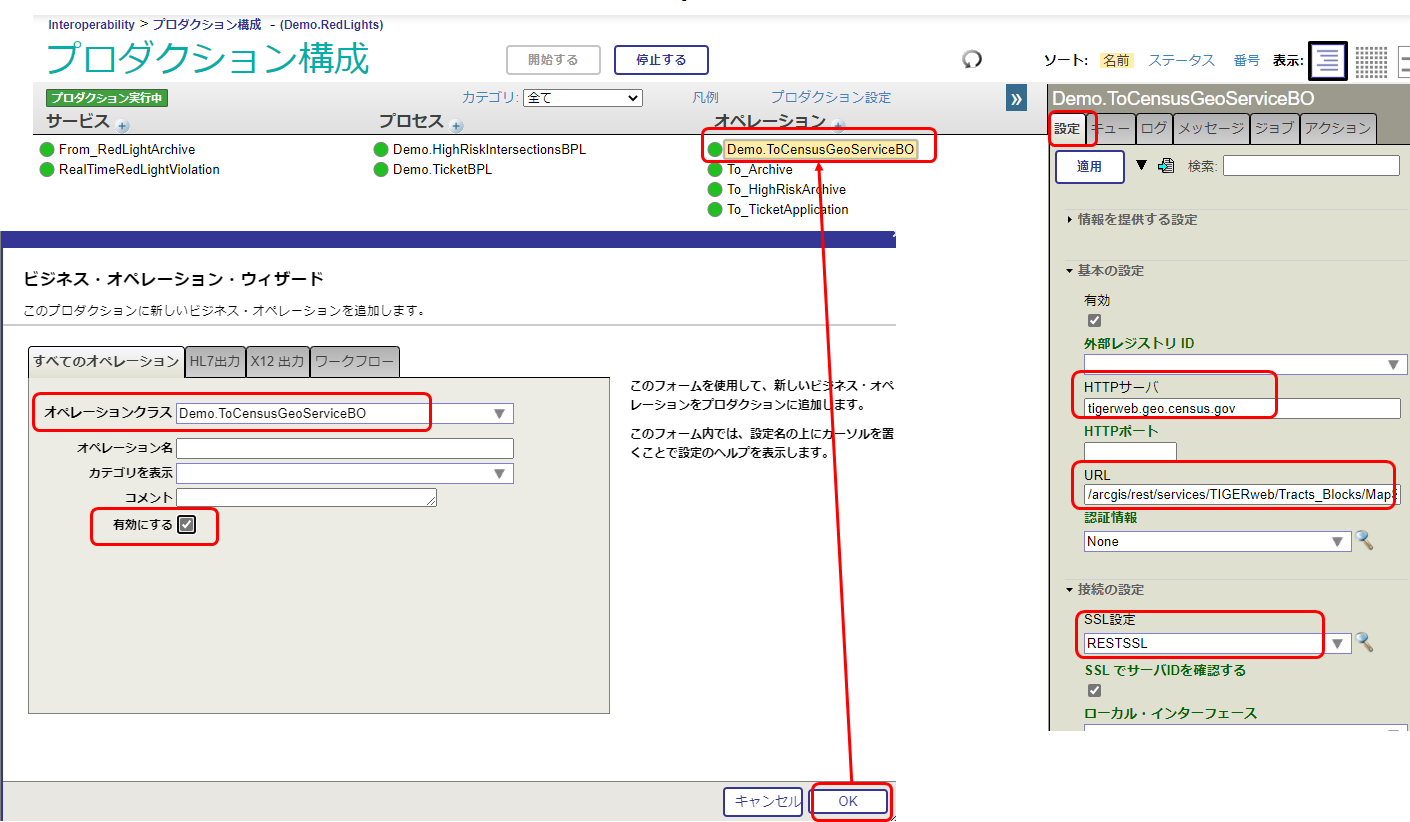Toggle SSL でサーバIDを確認する checkbox
The width and height of the screenshot is (1410, 822).
click(x=1094, y=691)
